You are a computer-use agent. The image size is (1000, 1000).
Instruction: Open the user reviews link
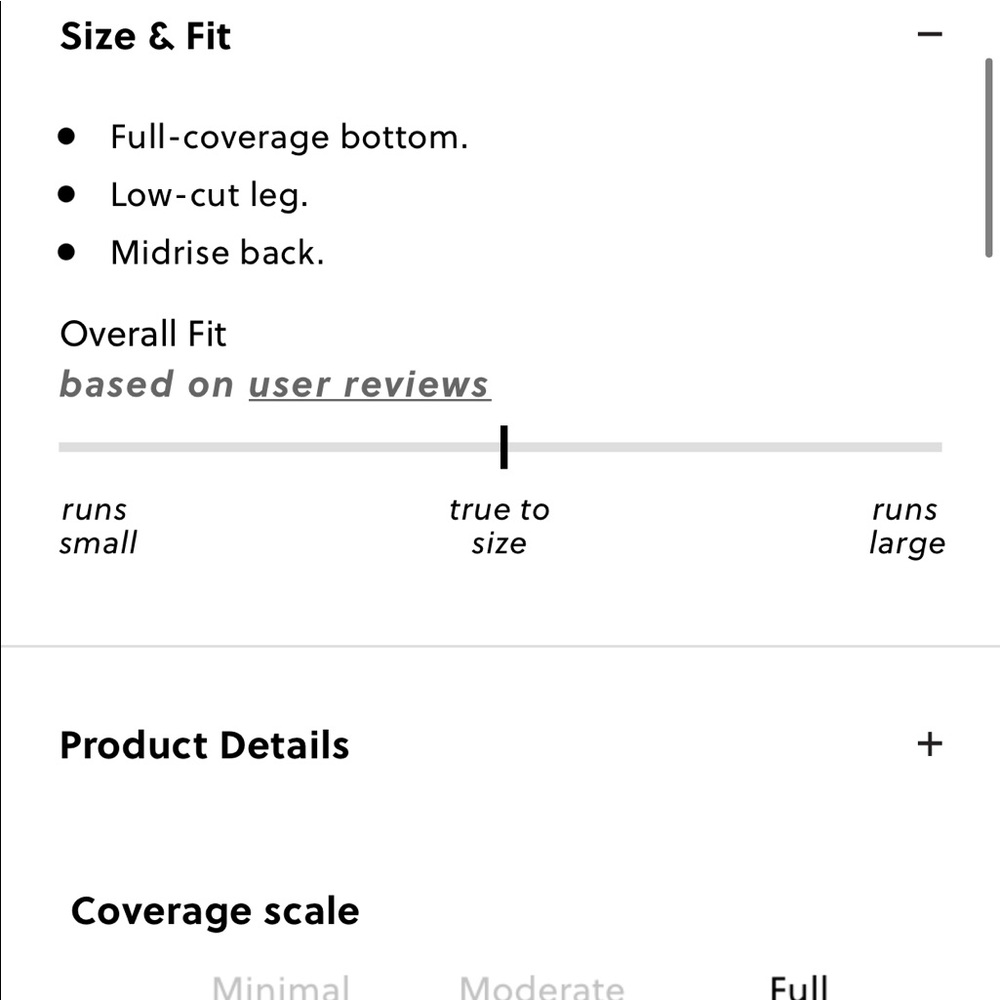369,385
